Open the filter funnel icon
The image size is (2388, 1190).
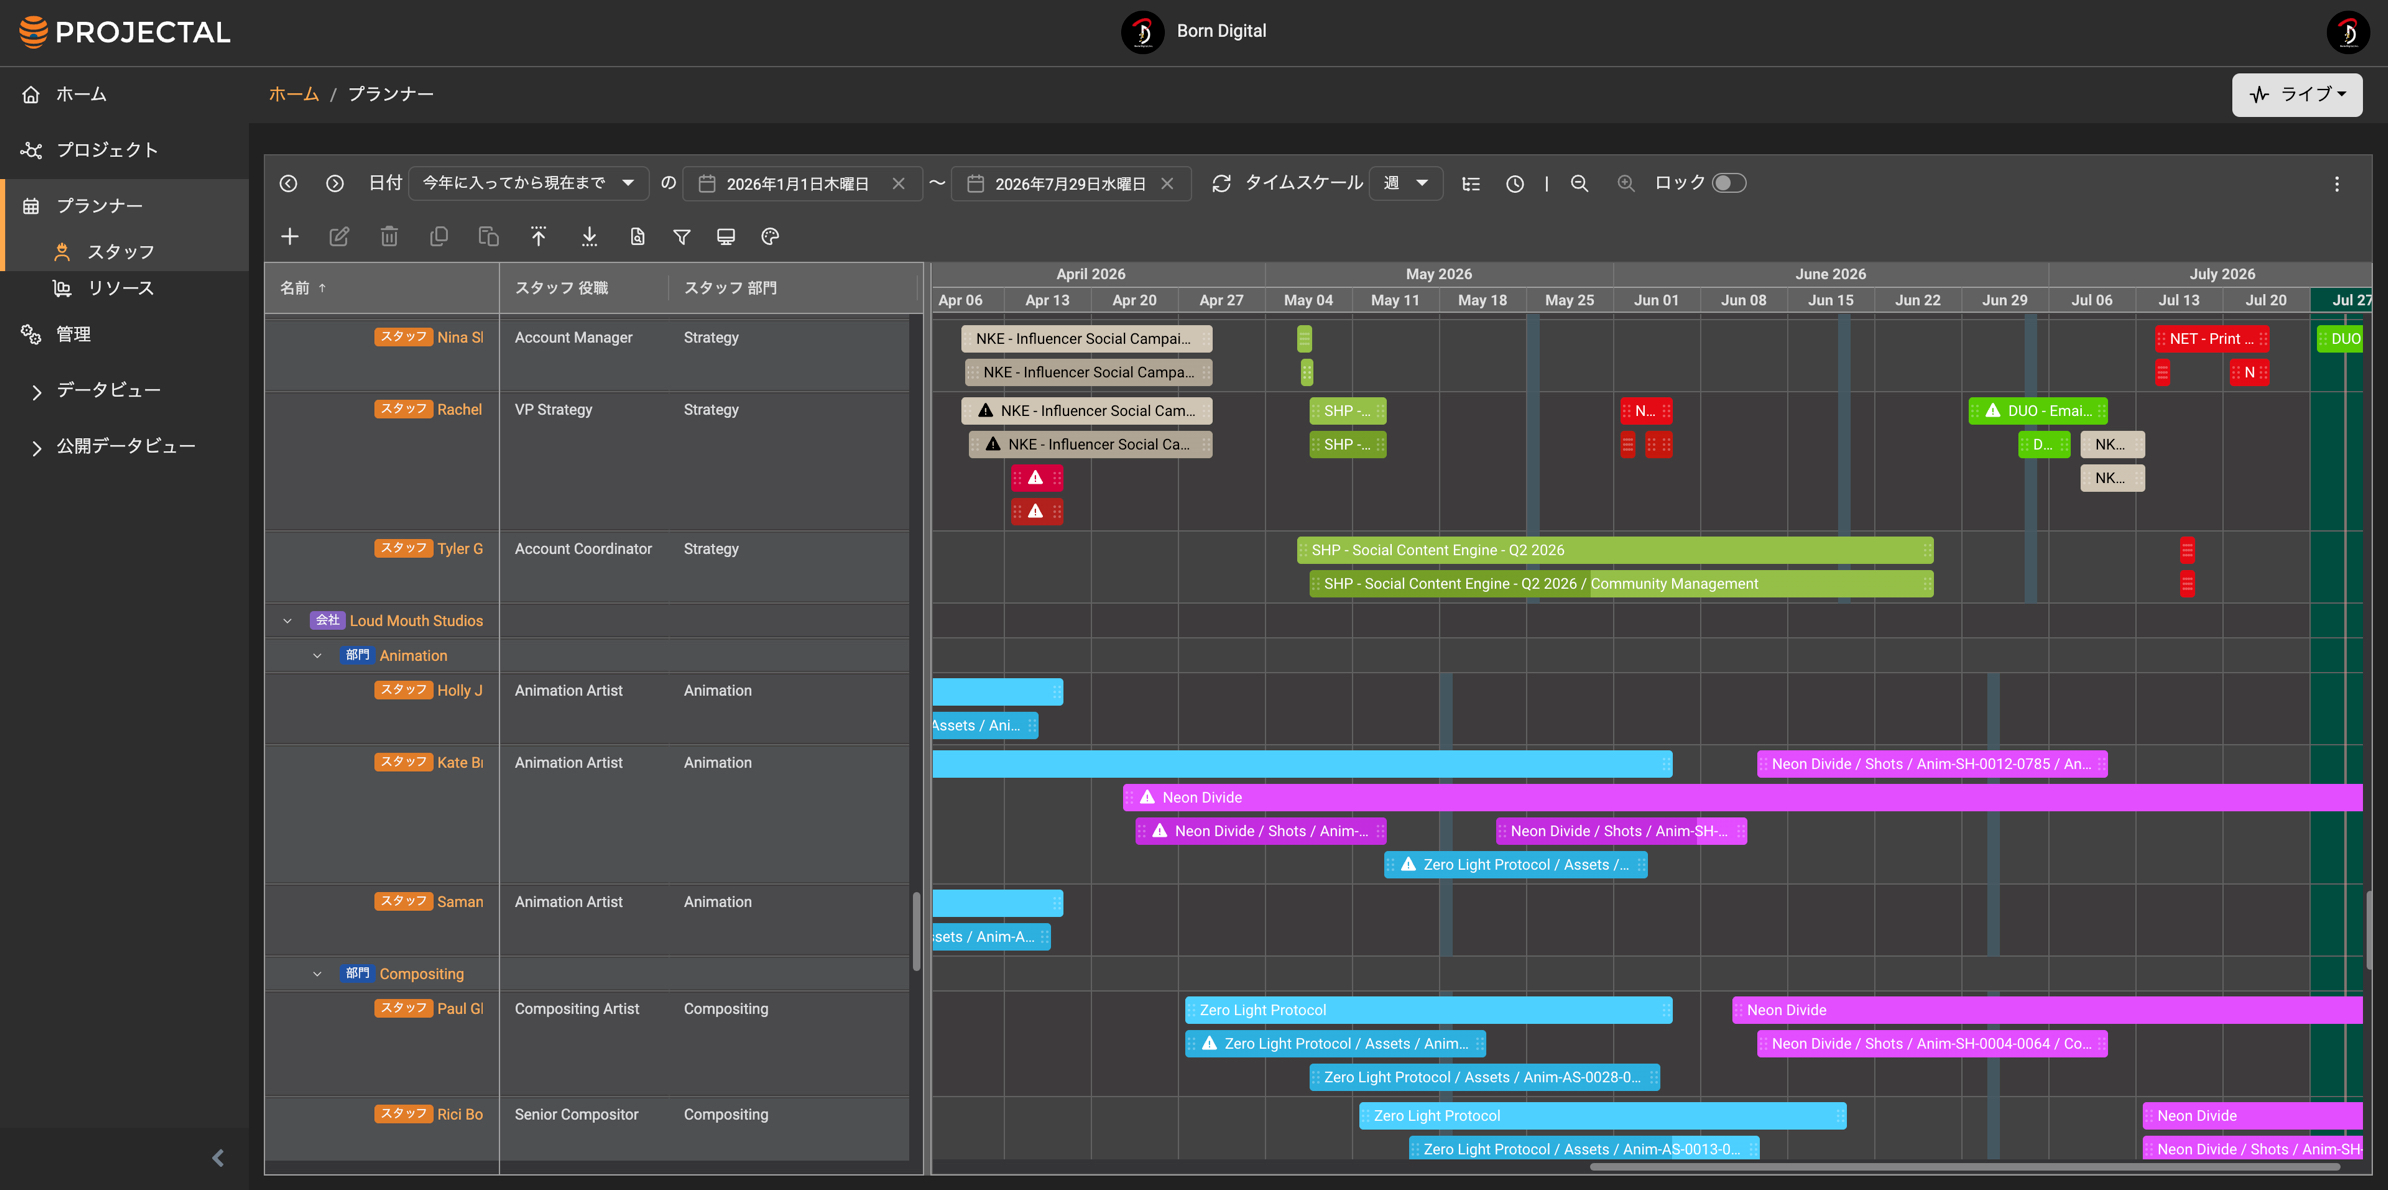click(x=682, y=236)
